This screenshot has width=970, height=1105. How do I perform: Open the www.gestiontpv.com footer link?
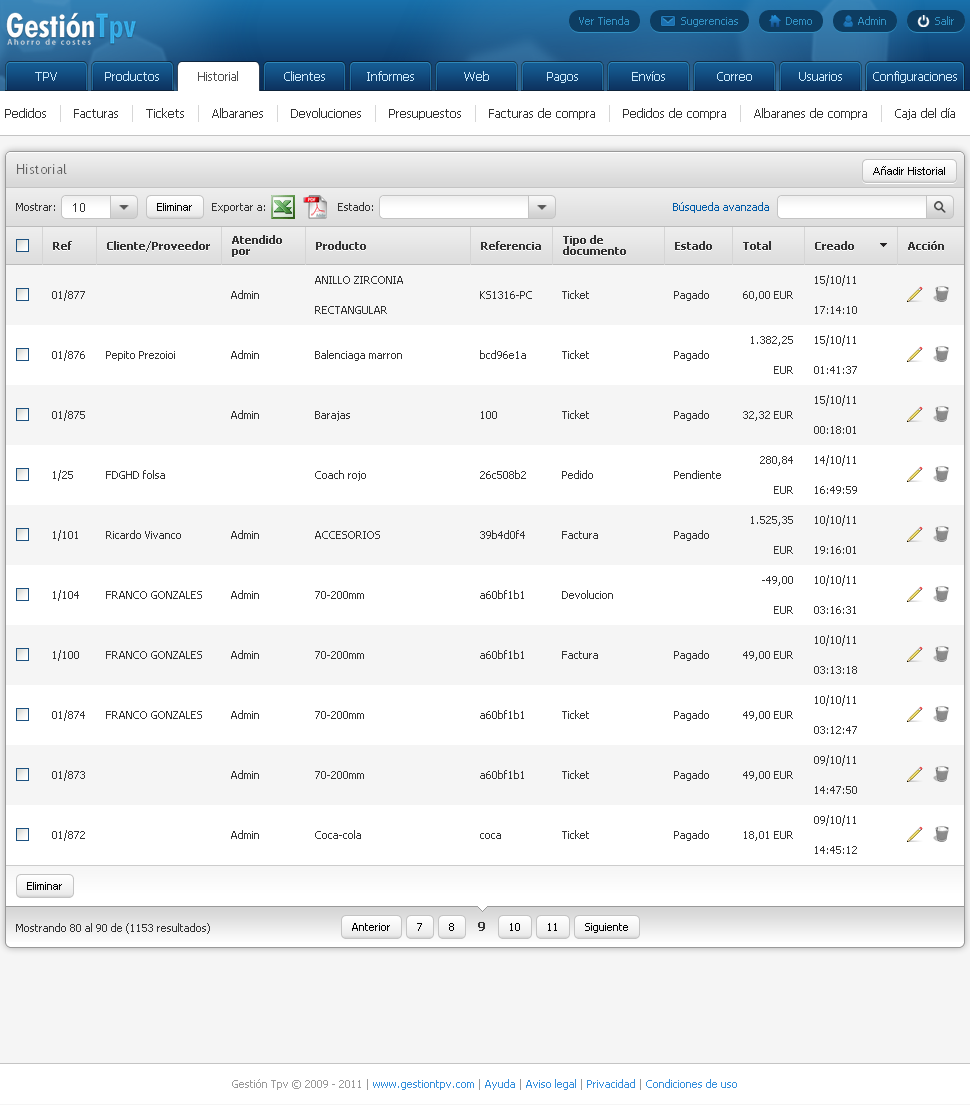423,1084
